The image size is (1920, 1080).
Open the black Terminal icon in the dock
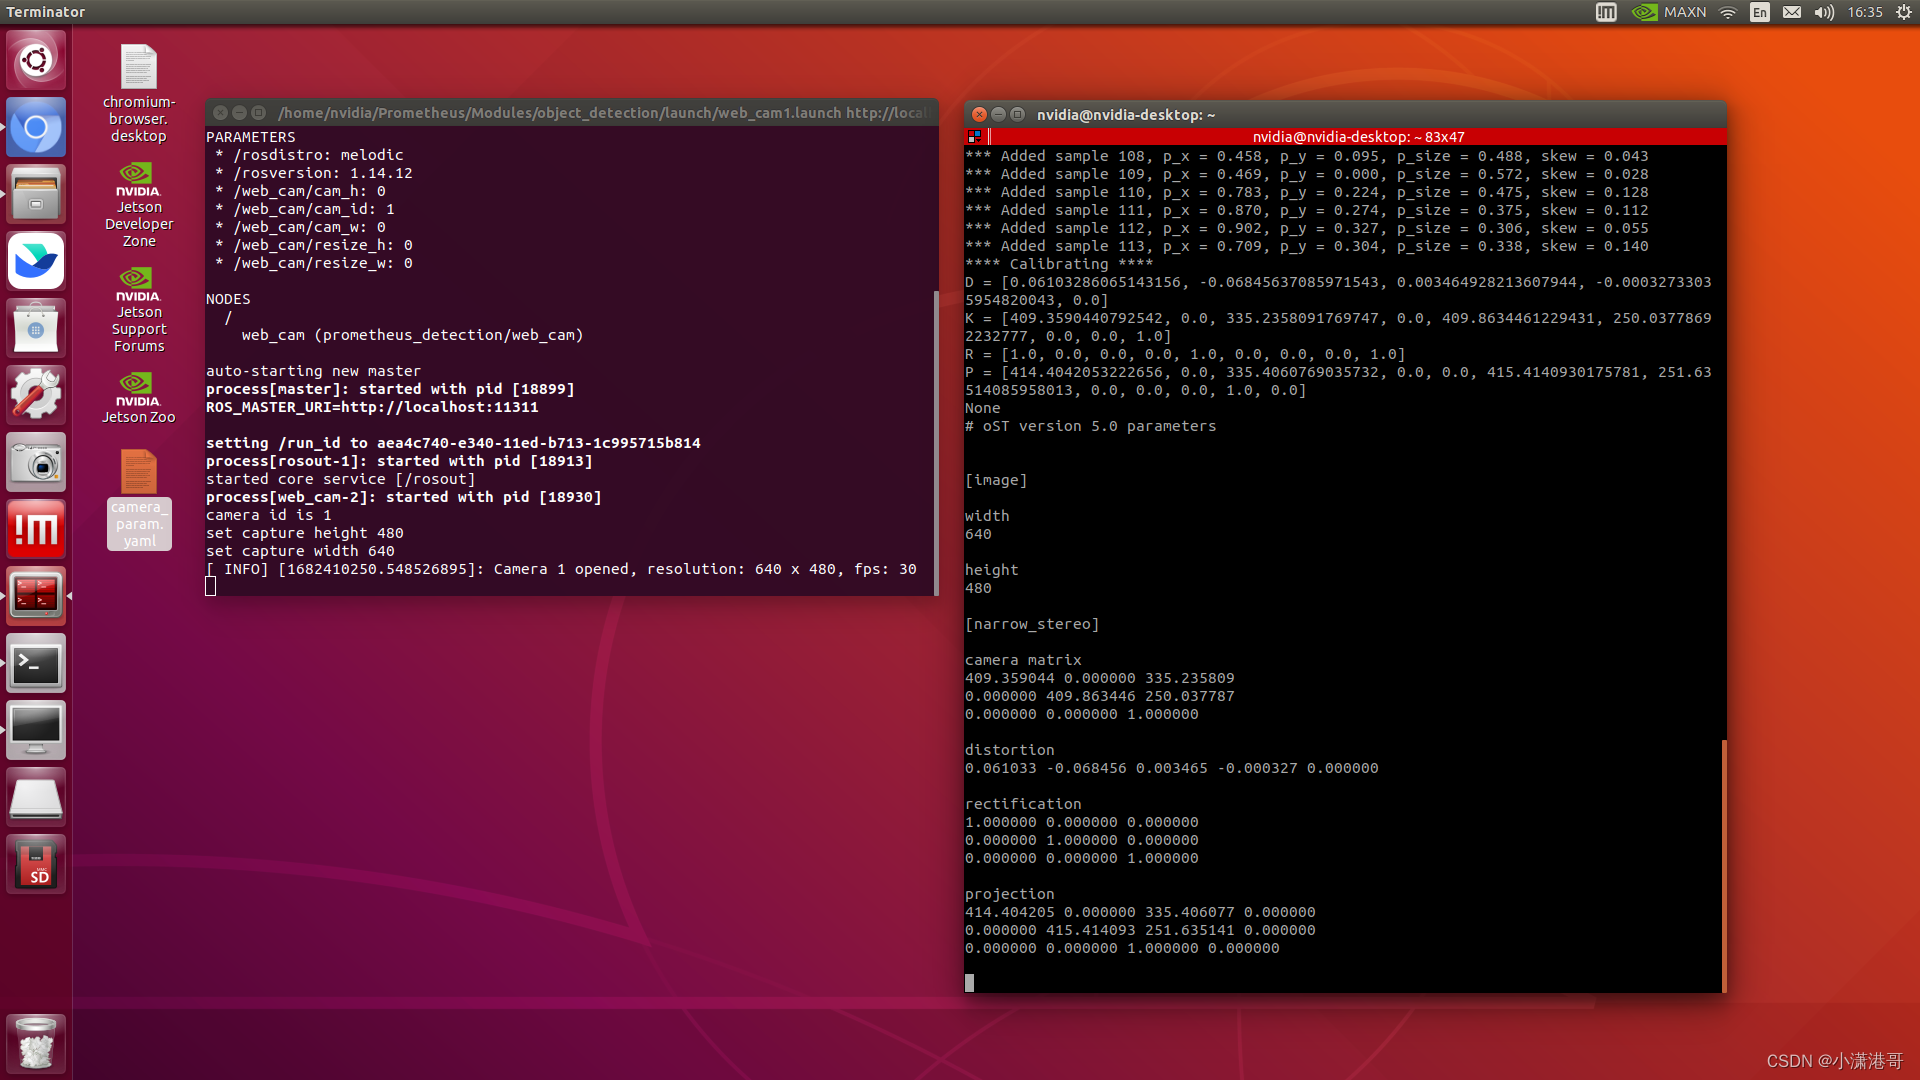(x=36, y=663)
